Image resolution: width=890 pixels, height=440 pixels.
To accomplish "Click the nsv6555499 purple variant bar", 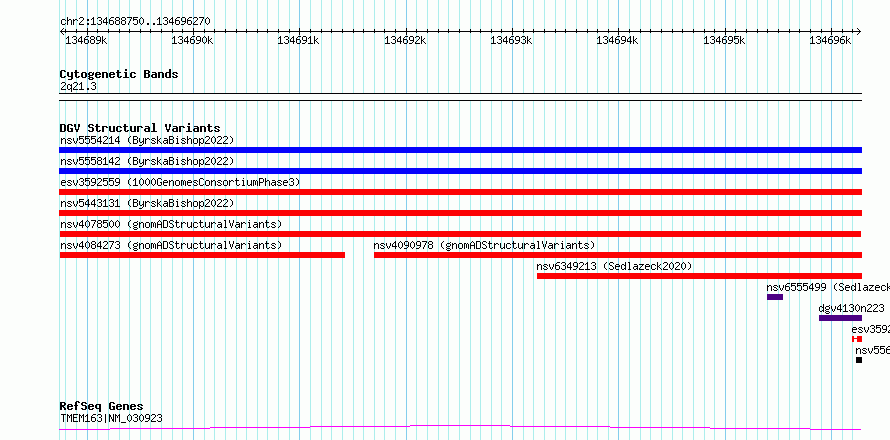I will [x=775, y=297].
